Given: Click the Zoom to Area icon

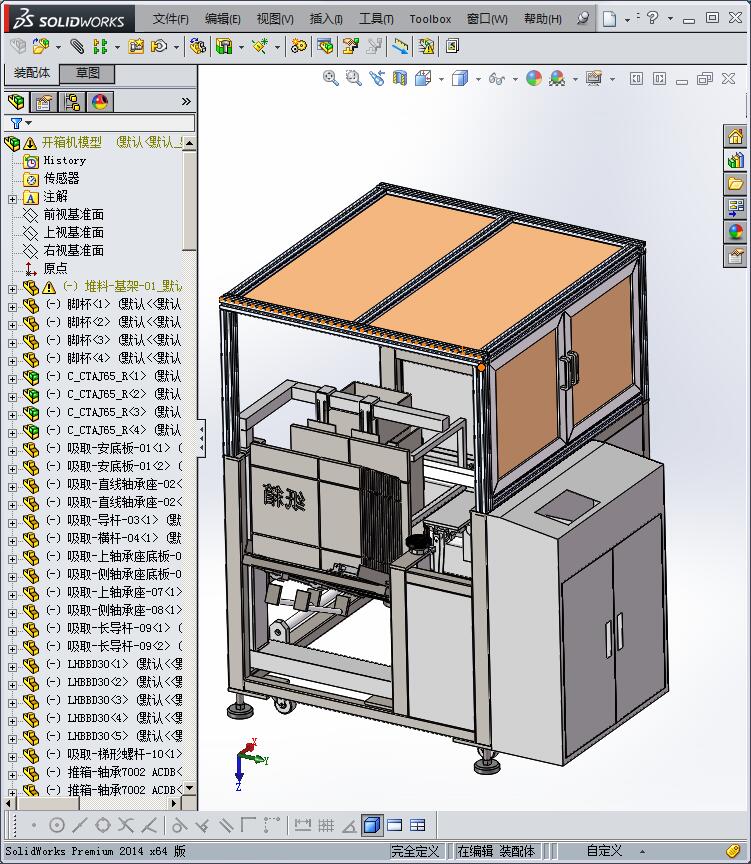Looking at the screenshot, I should tap(354, 78).
